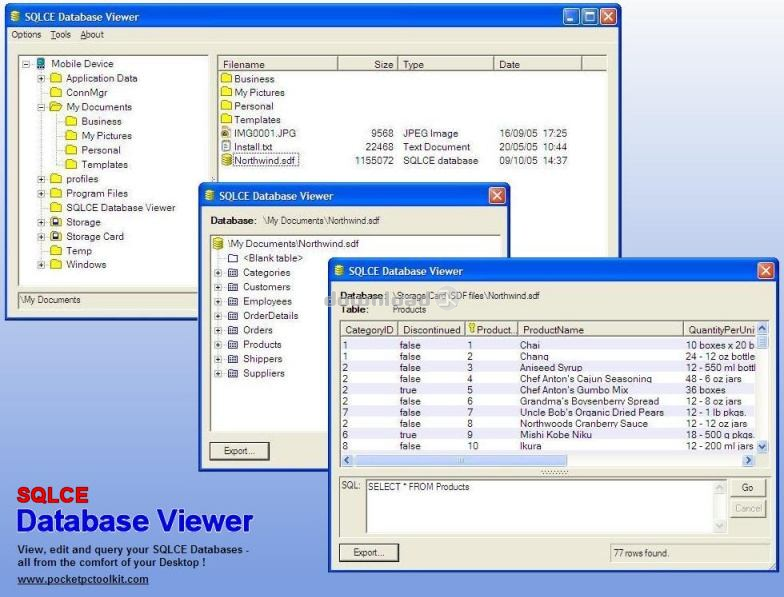Image resolution: width=784 pixels, height=597 pixels.
Task: Click the Business folder icon in file list
Action: [x=226, y=78]
